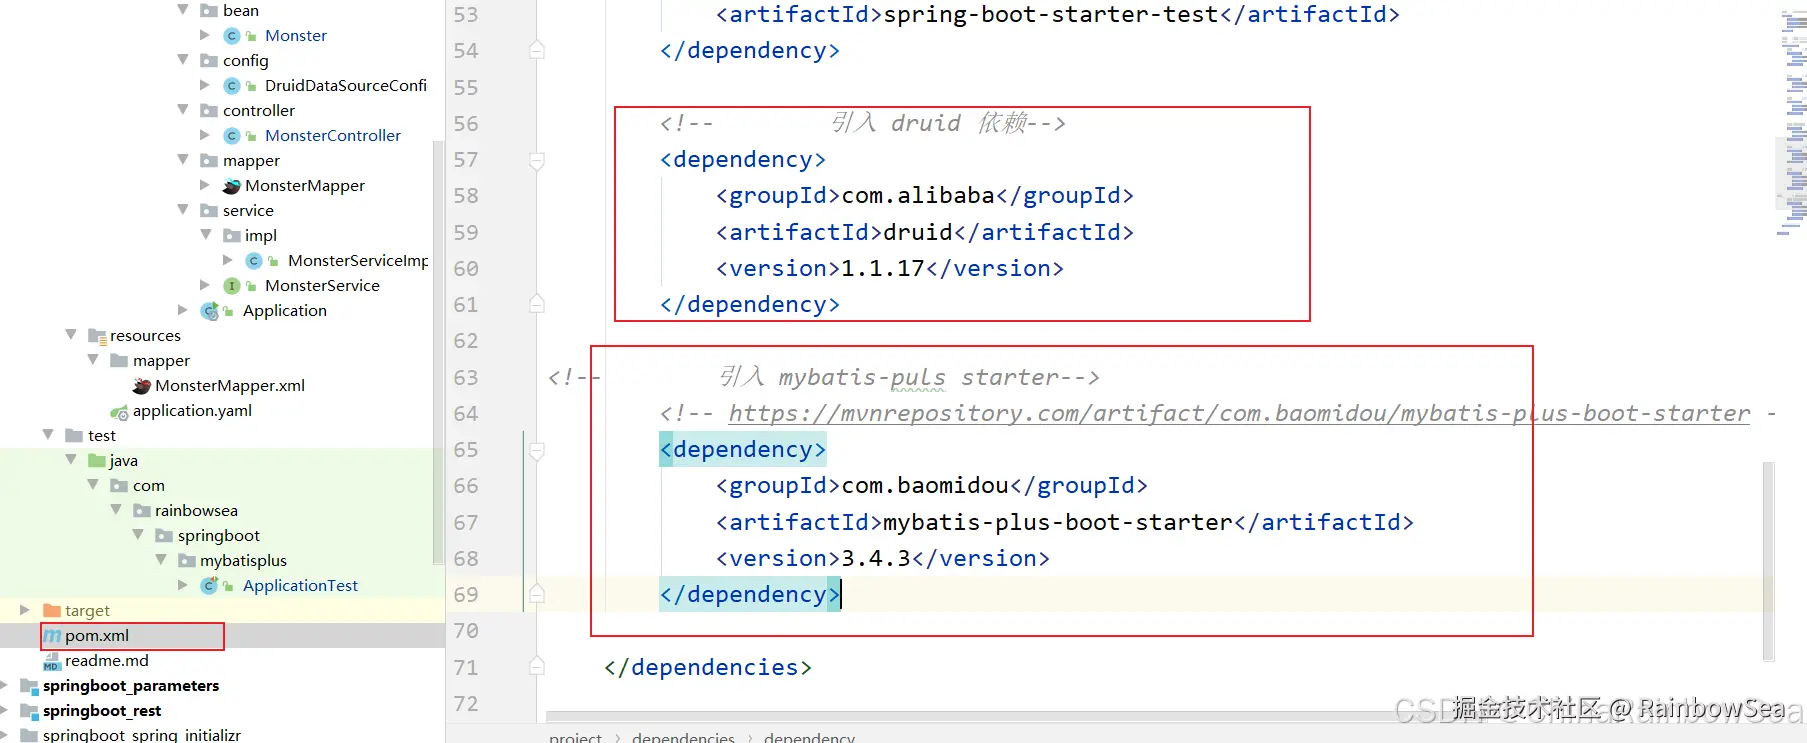This screenshot has width=1807, height=743.
Task: Click the DruidDataSourceConfig class icon
Action: [x=232, y=85]
